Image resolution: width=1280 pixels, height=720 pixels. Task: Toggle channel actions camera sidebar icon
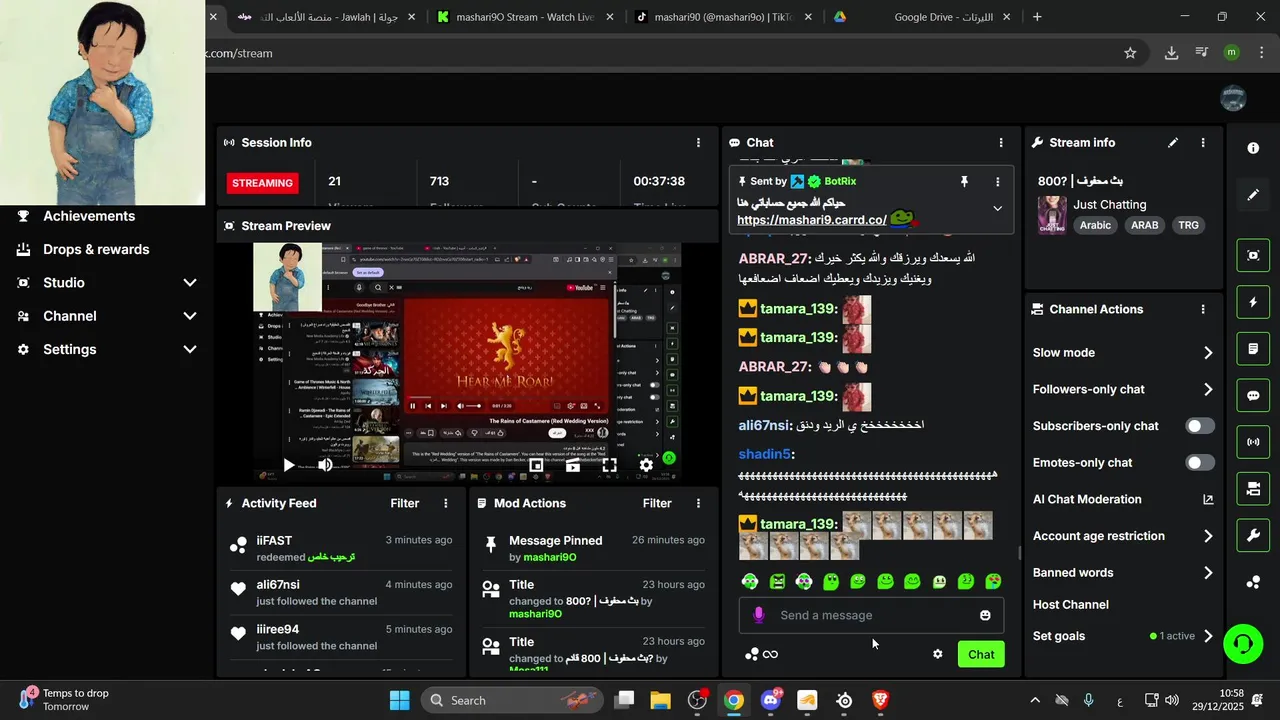1253,489
